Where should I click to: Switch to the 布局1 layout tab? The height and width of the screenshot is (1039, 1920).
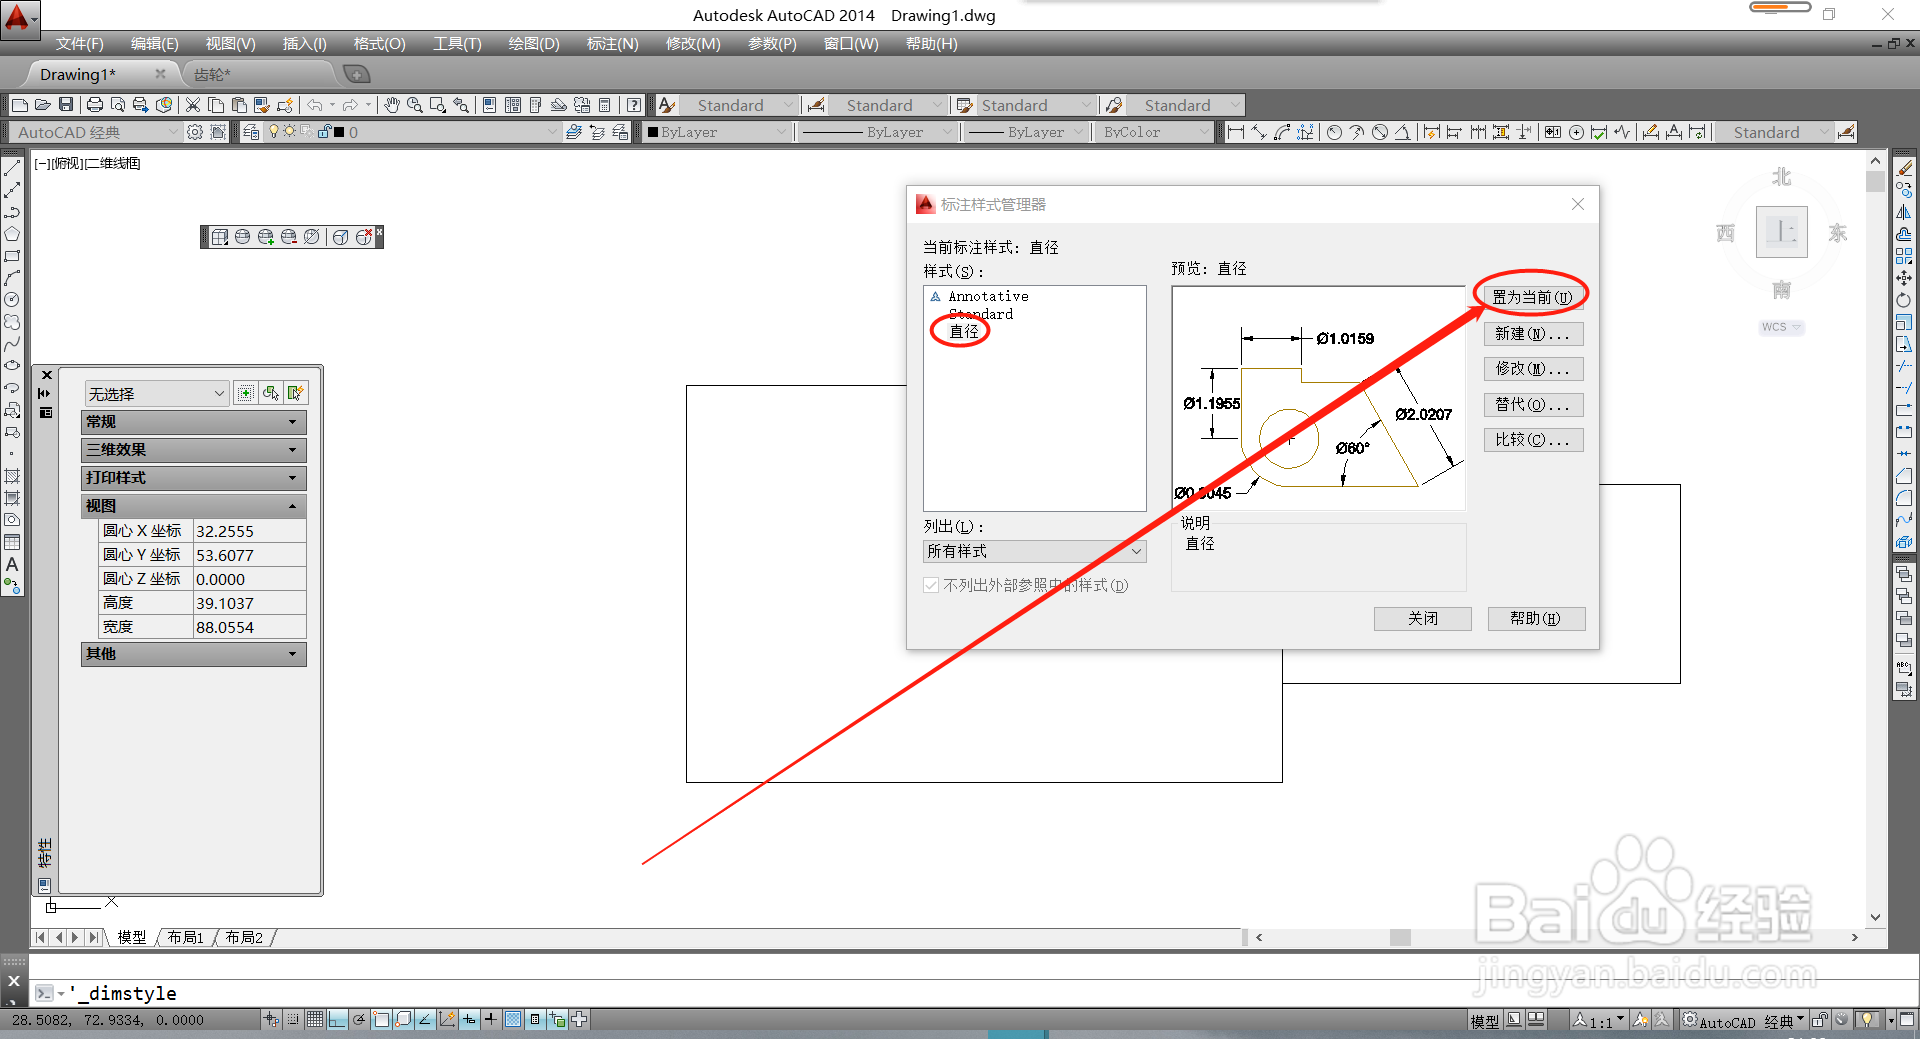[186, 937]
